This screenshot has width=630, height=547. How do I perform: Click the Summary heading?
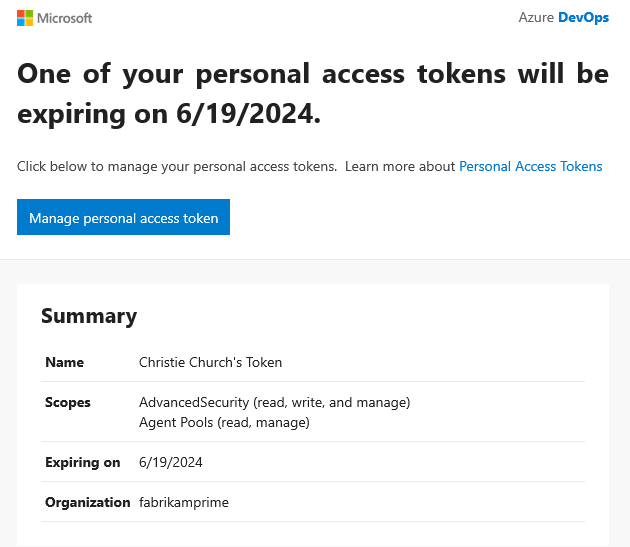[89, 316]
